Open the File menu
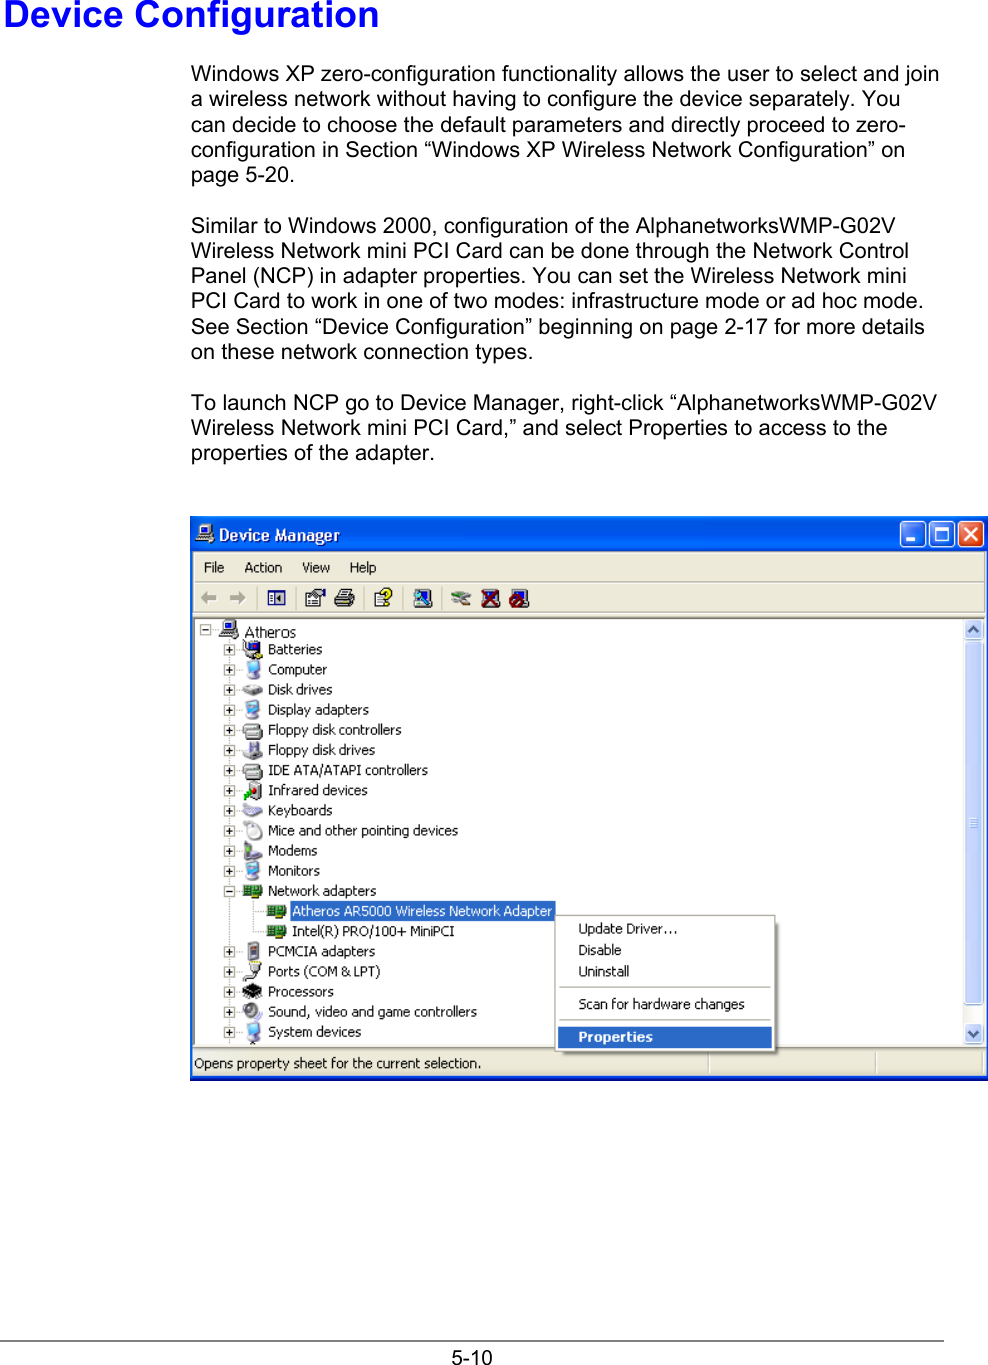This screenshot has height=1365, width=988. [214, 567]
